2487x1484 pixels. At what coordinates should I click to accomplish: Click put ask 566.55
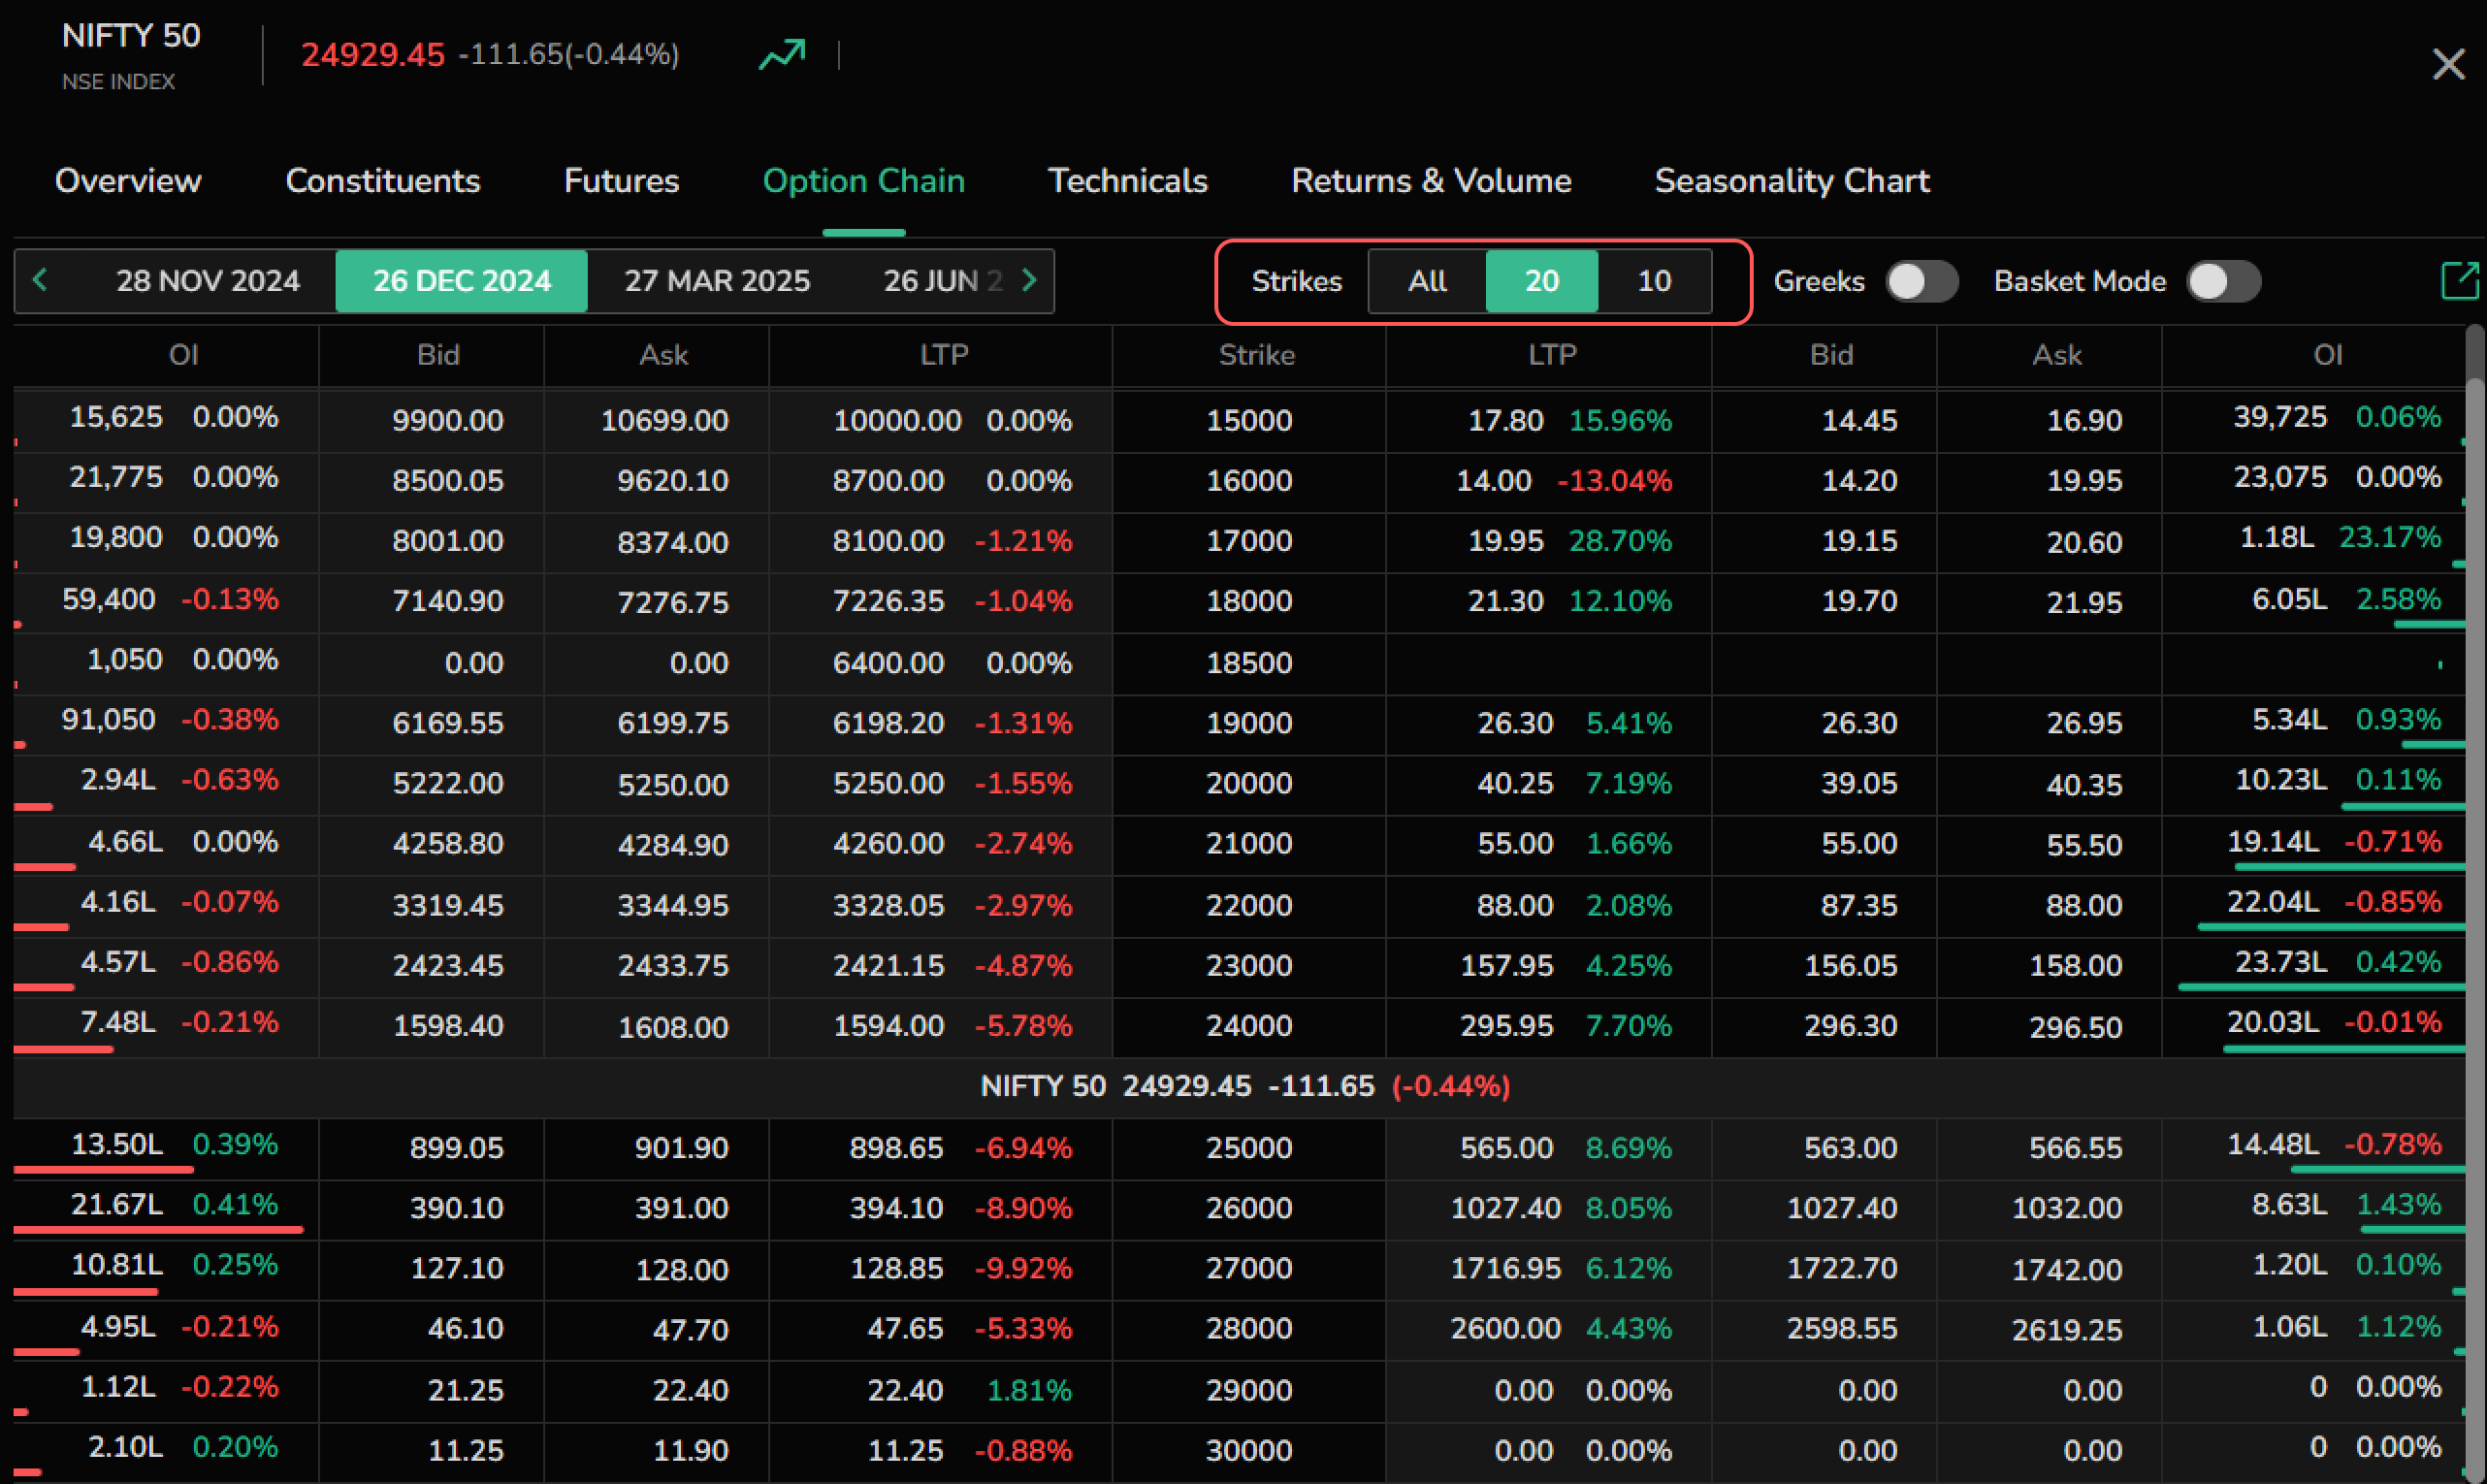(x=2075, y=1147)
